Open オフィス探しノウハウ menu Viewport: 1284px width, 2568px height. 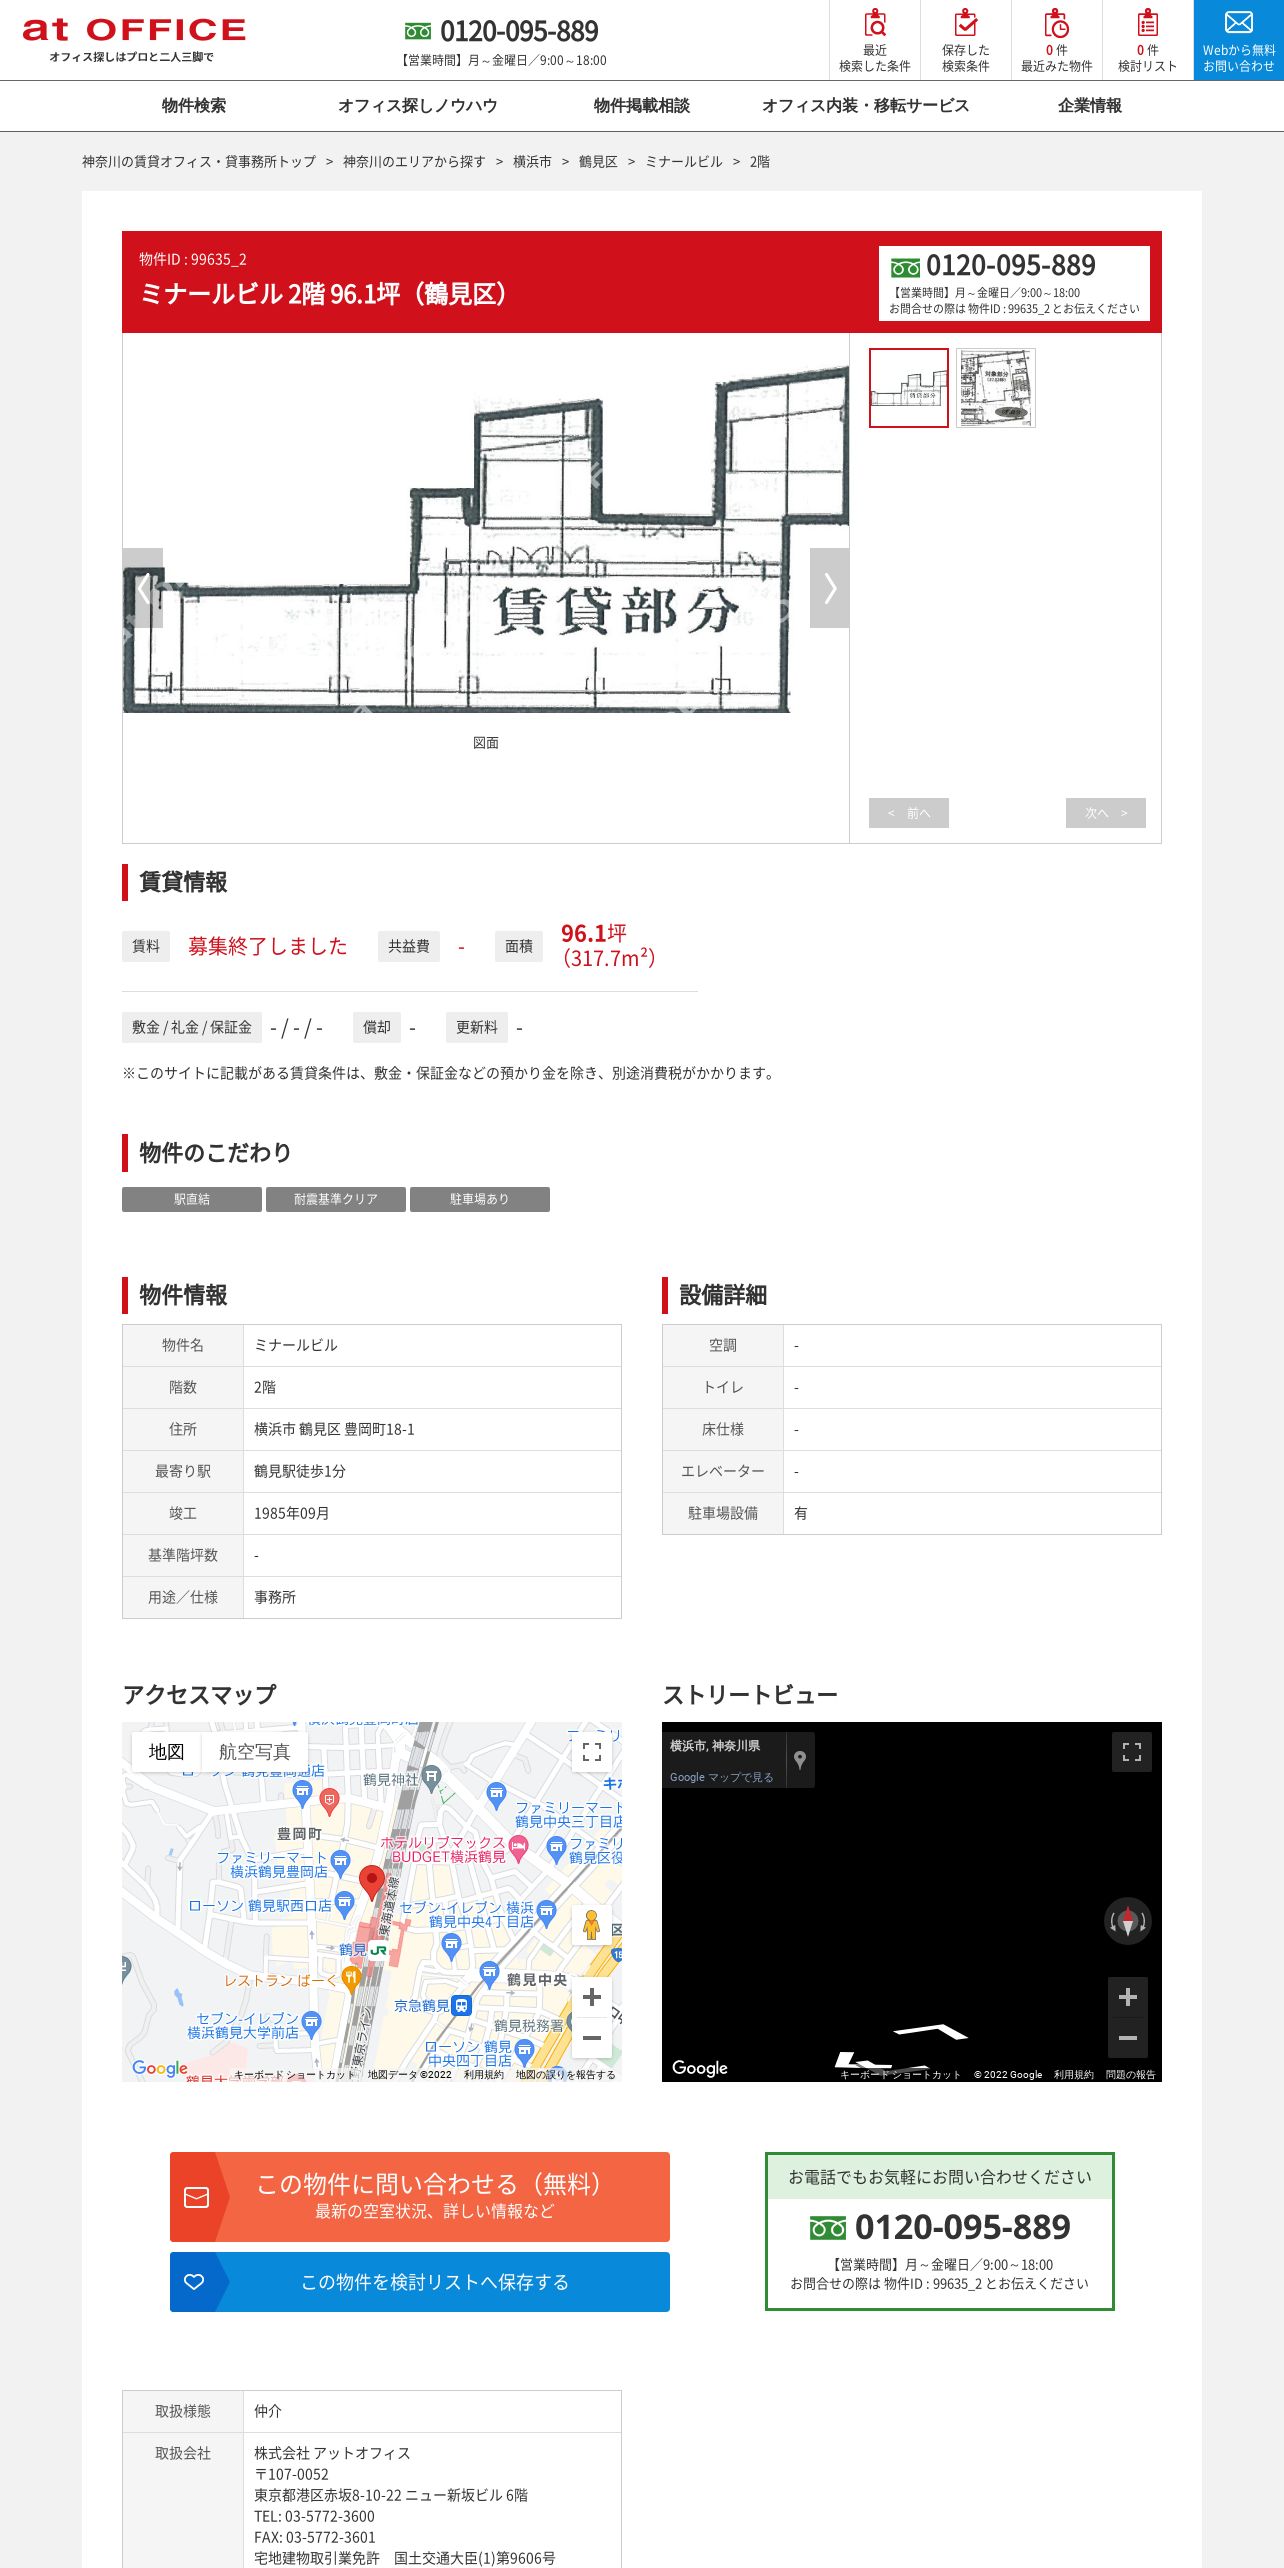pos(418,106)
